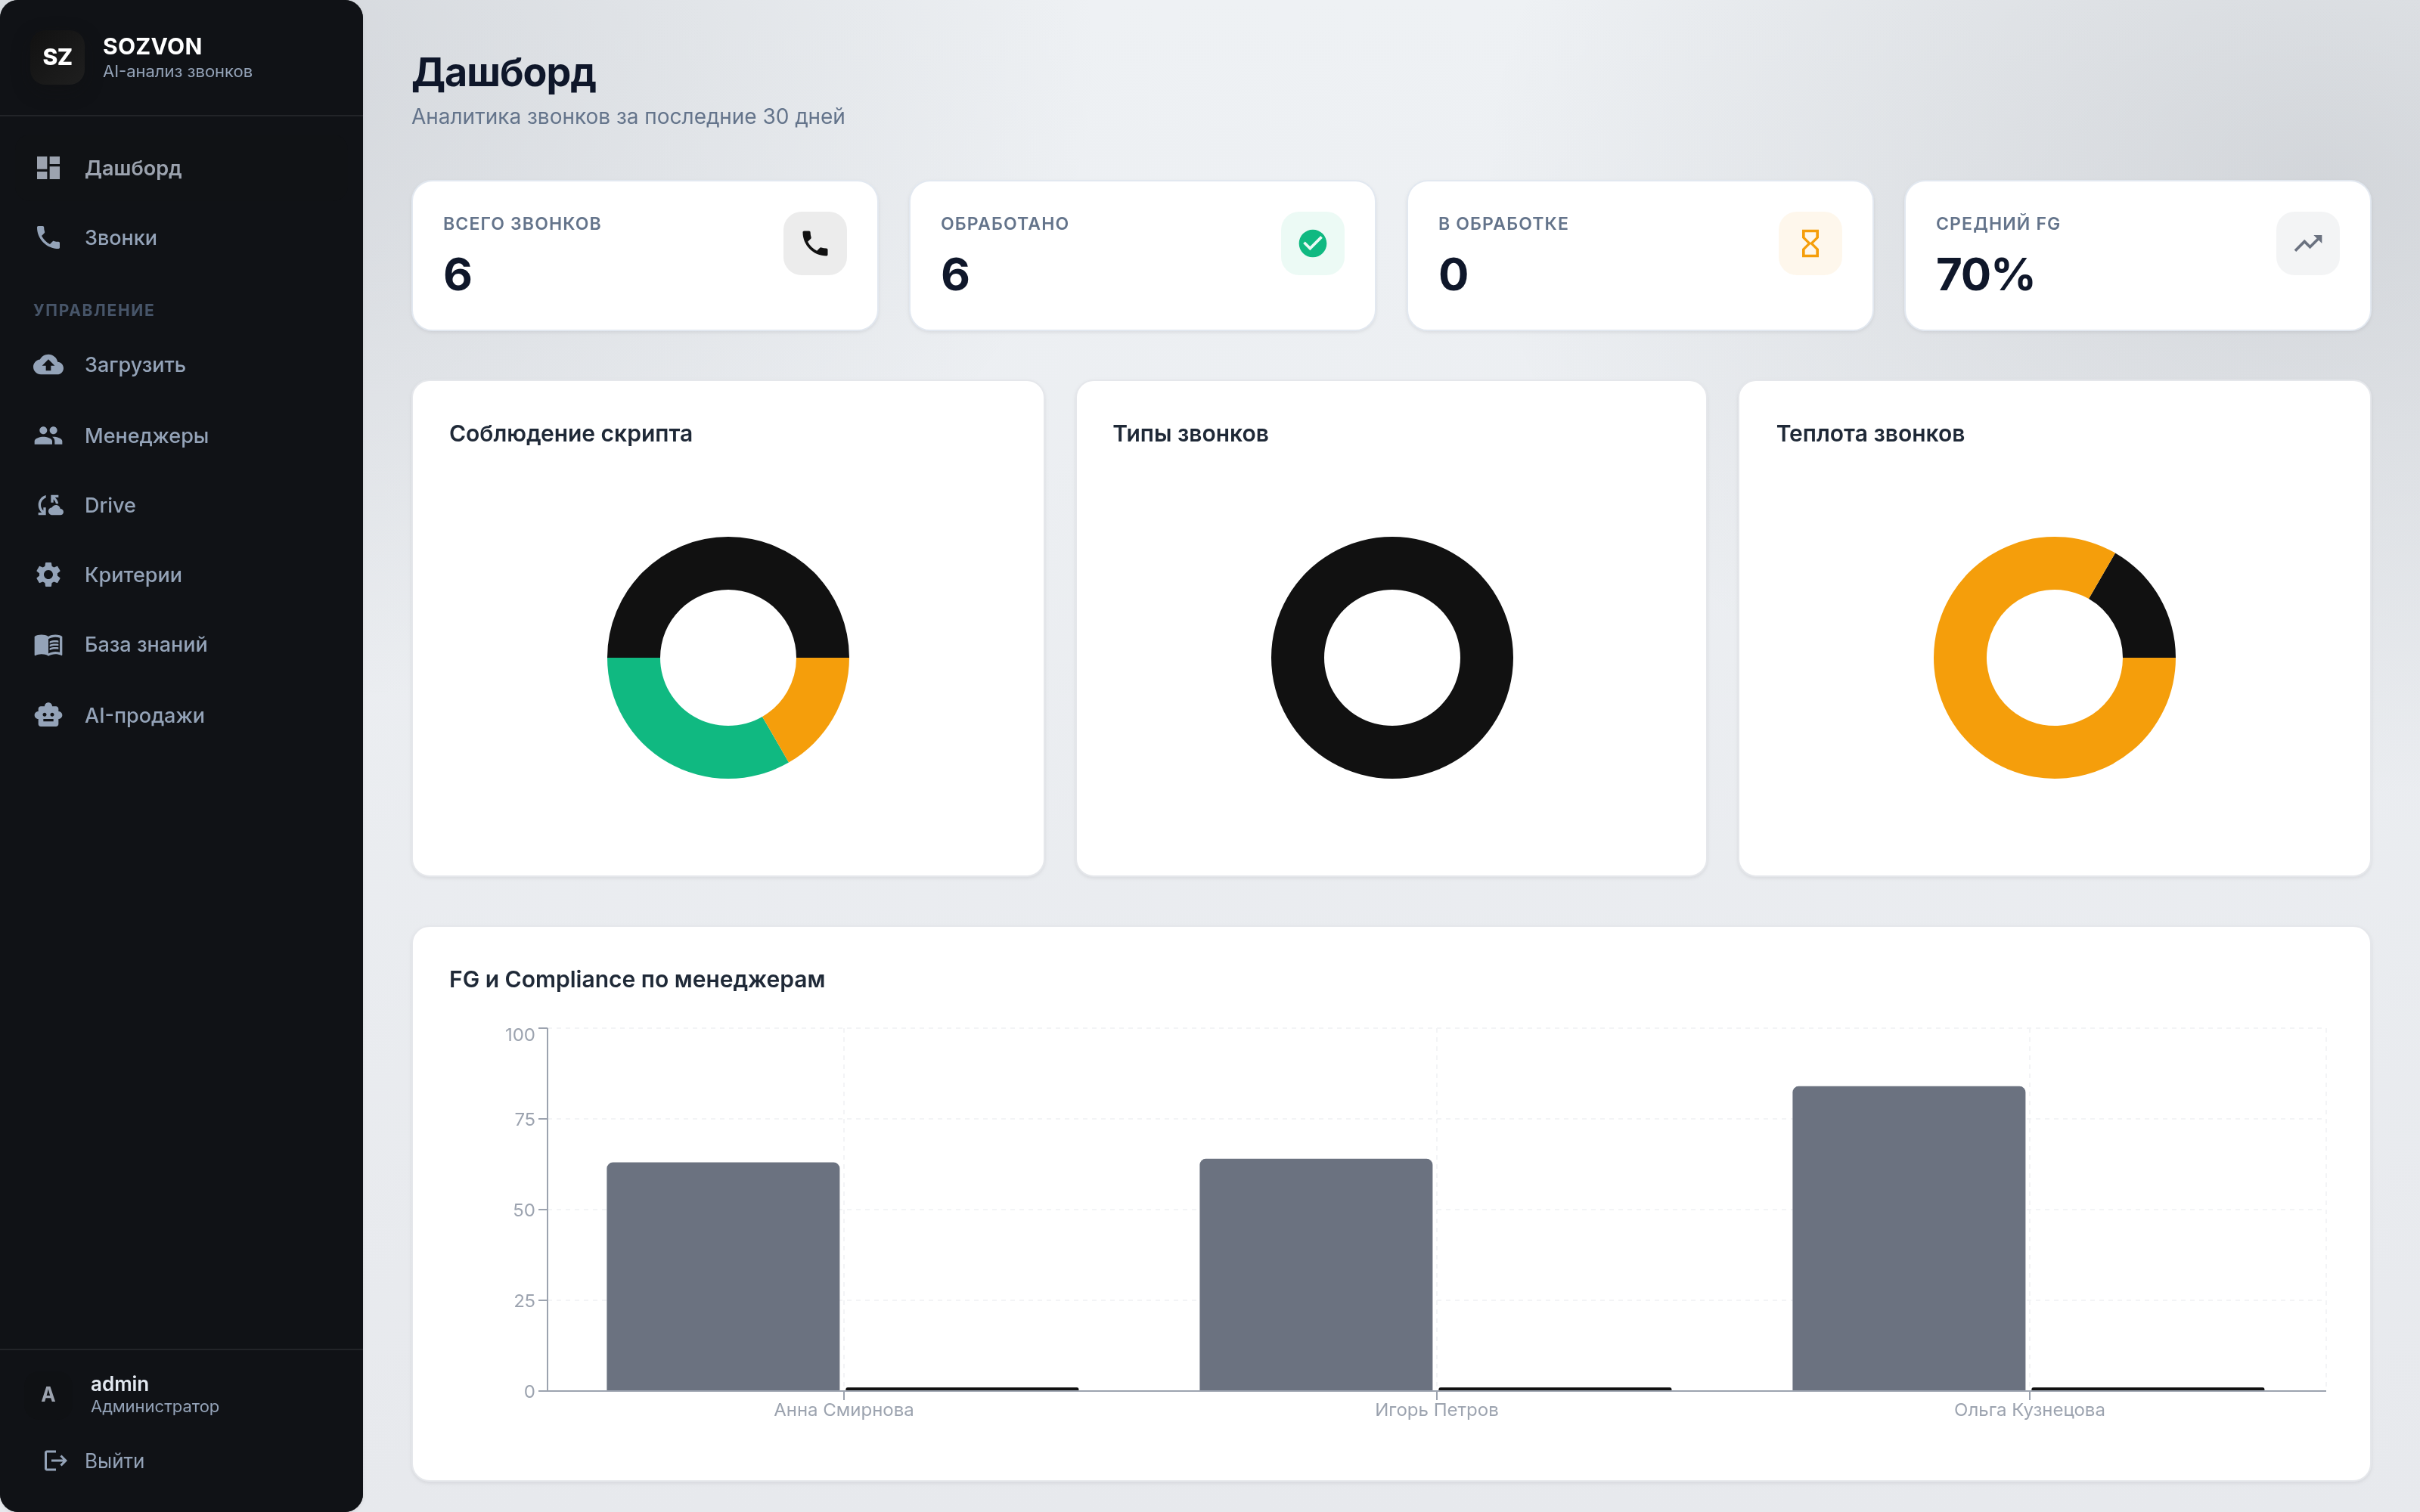Click the Средний FG value 70%
Screen dimensions: 2420x1512
coord(1984,274)
